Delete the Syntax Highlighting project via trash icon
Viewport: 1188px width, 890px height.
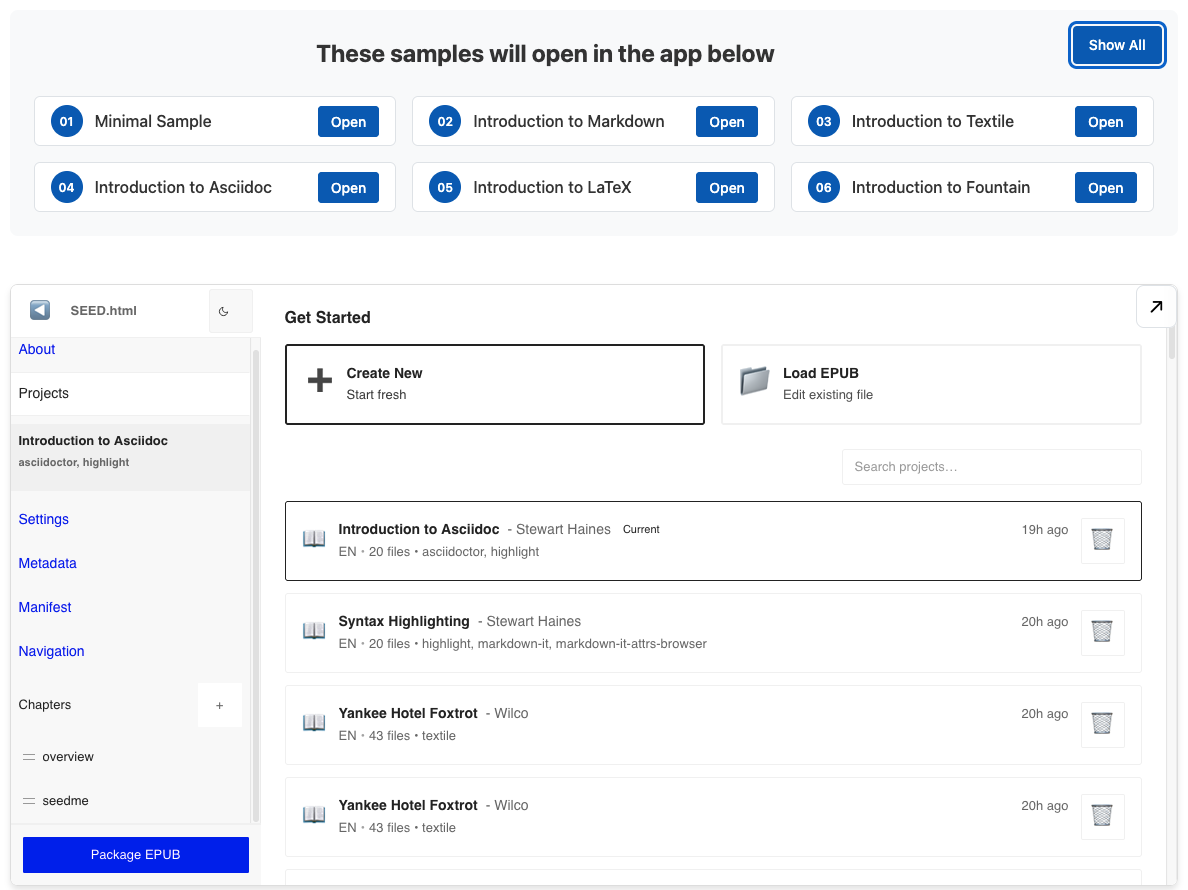coord(1102,632)
